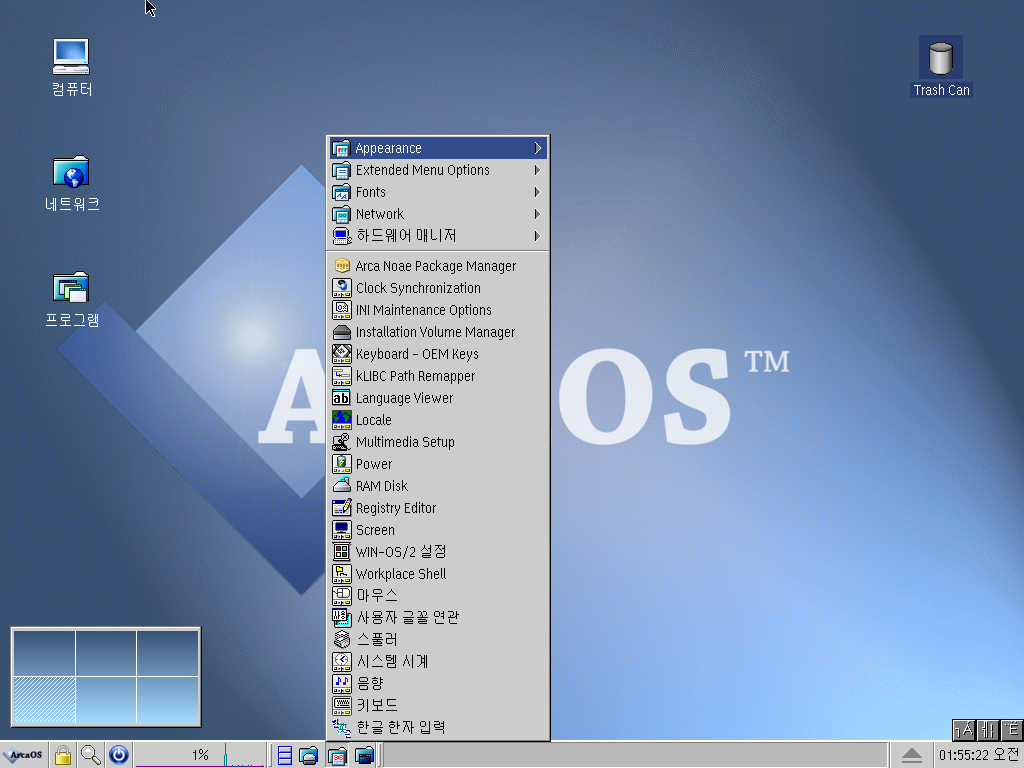Click the eject tray button
The width and height of the screenshot is (1024, 768).
pyautogui.click(x=911, y=755)
